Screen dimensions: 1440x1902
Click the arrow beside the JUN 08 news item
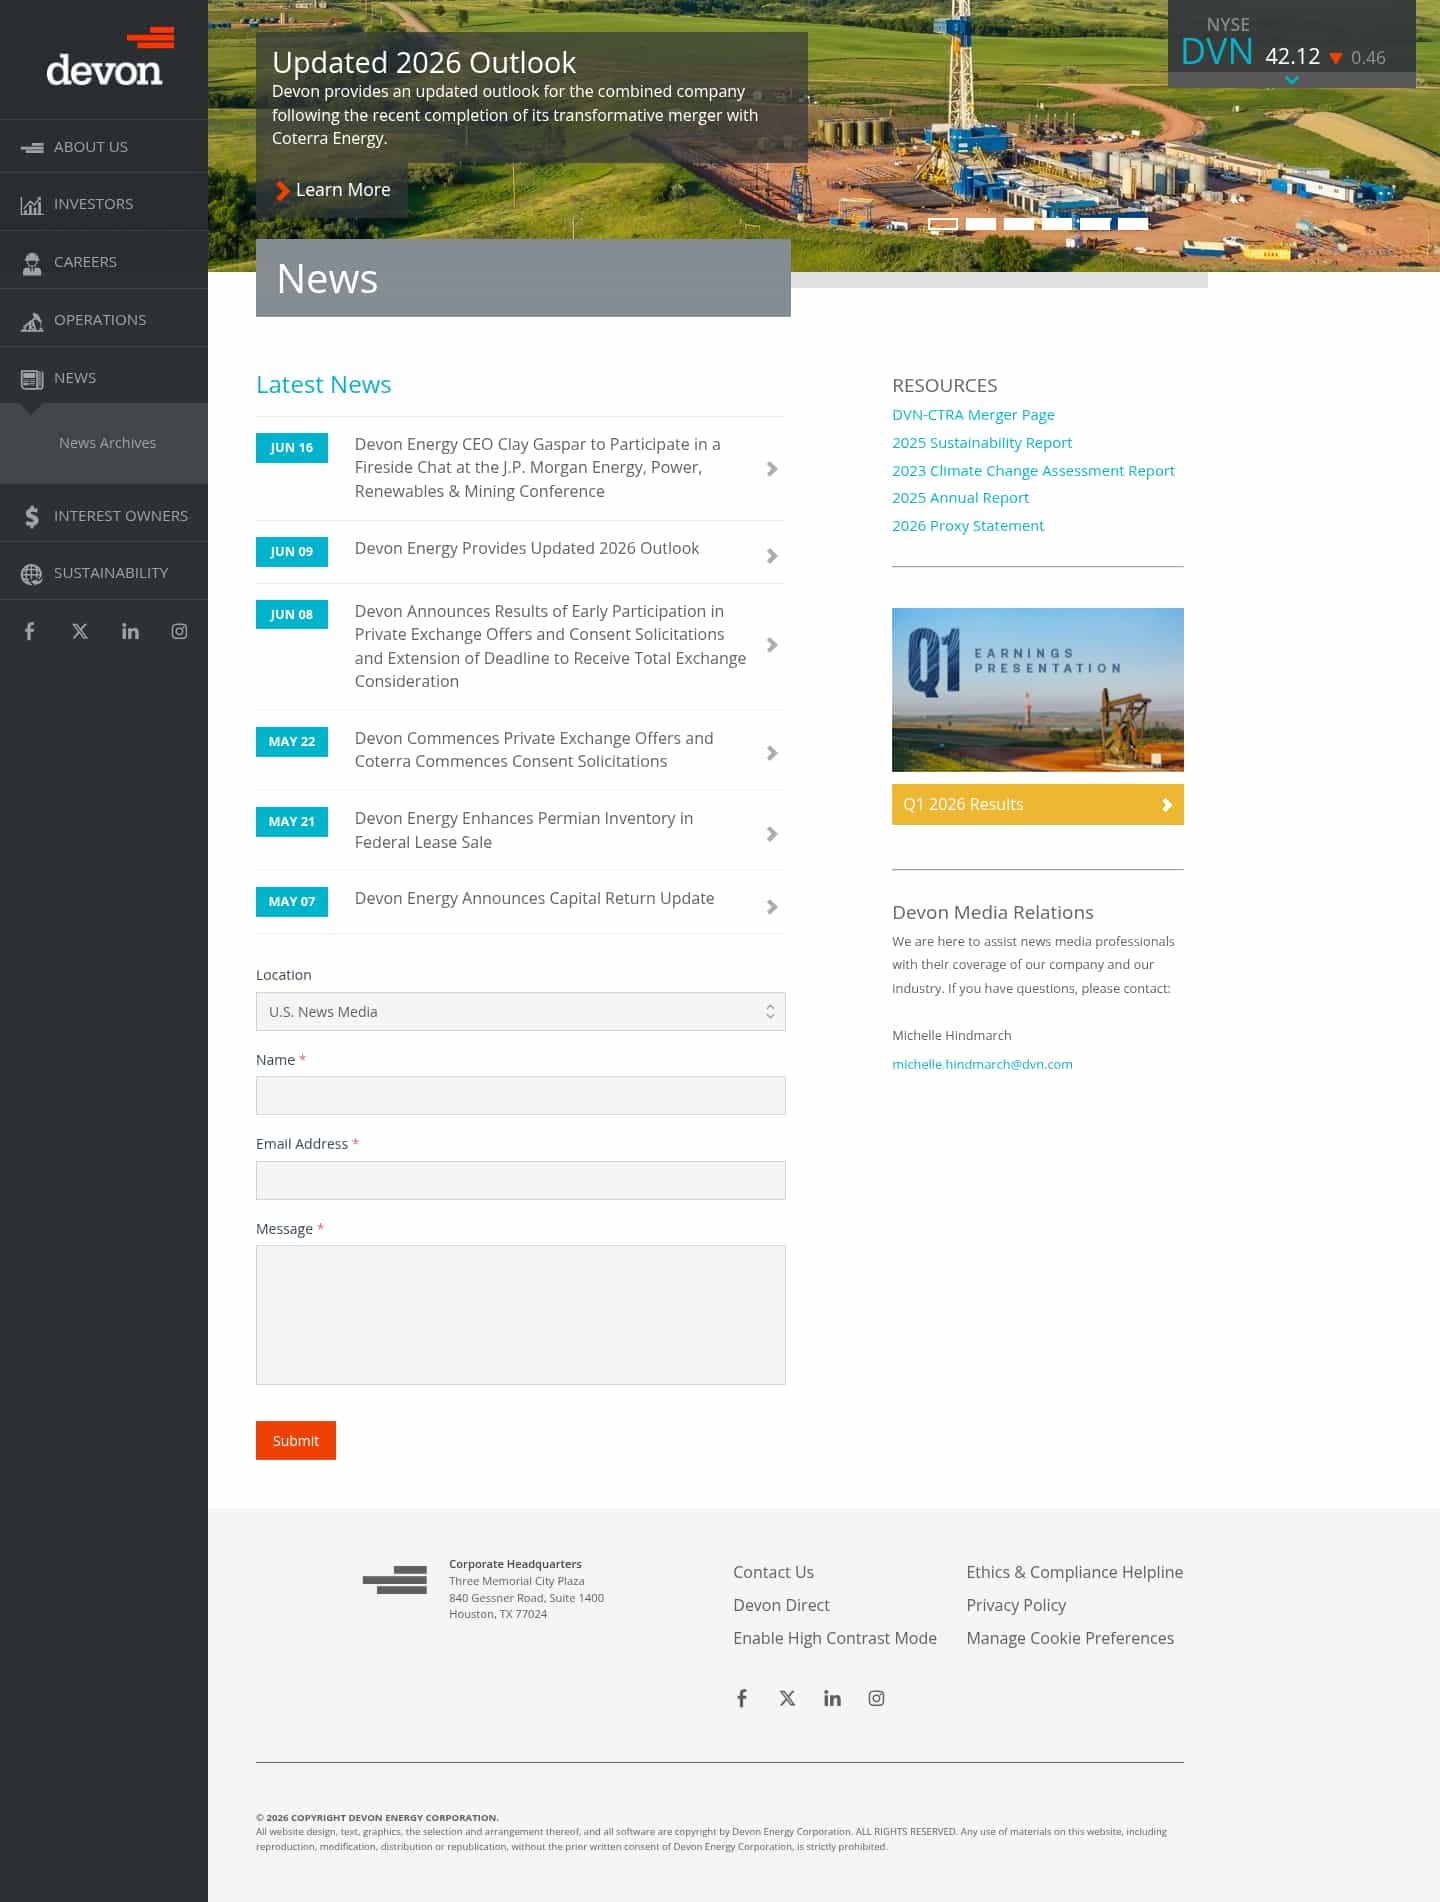772,645
